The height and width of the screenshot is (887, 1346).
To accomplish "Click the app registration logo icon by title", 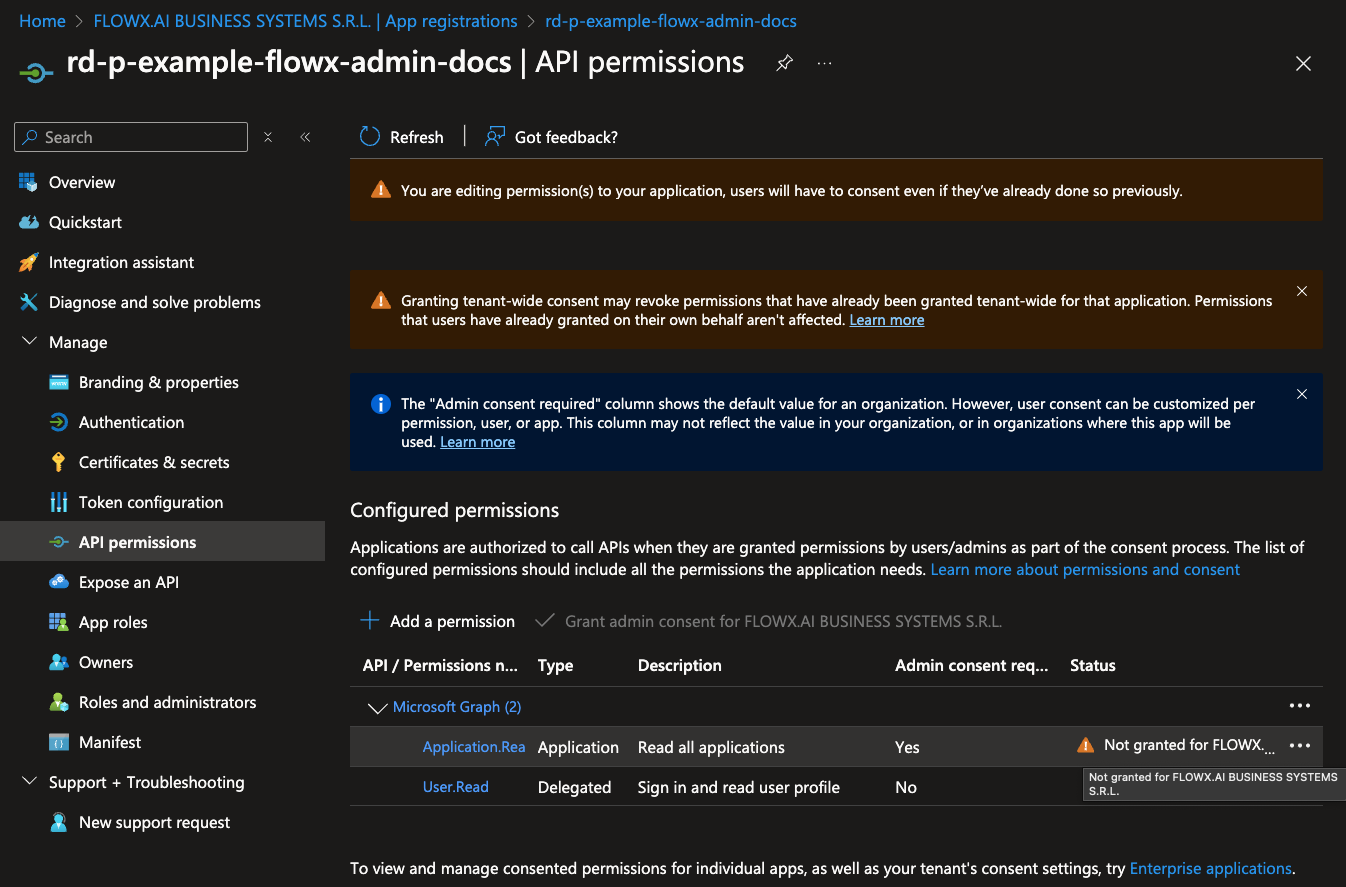I will pyautogui.click(x=36, y=72).
